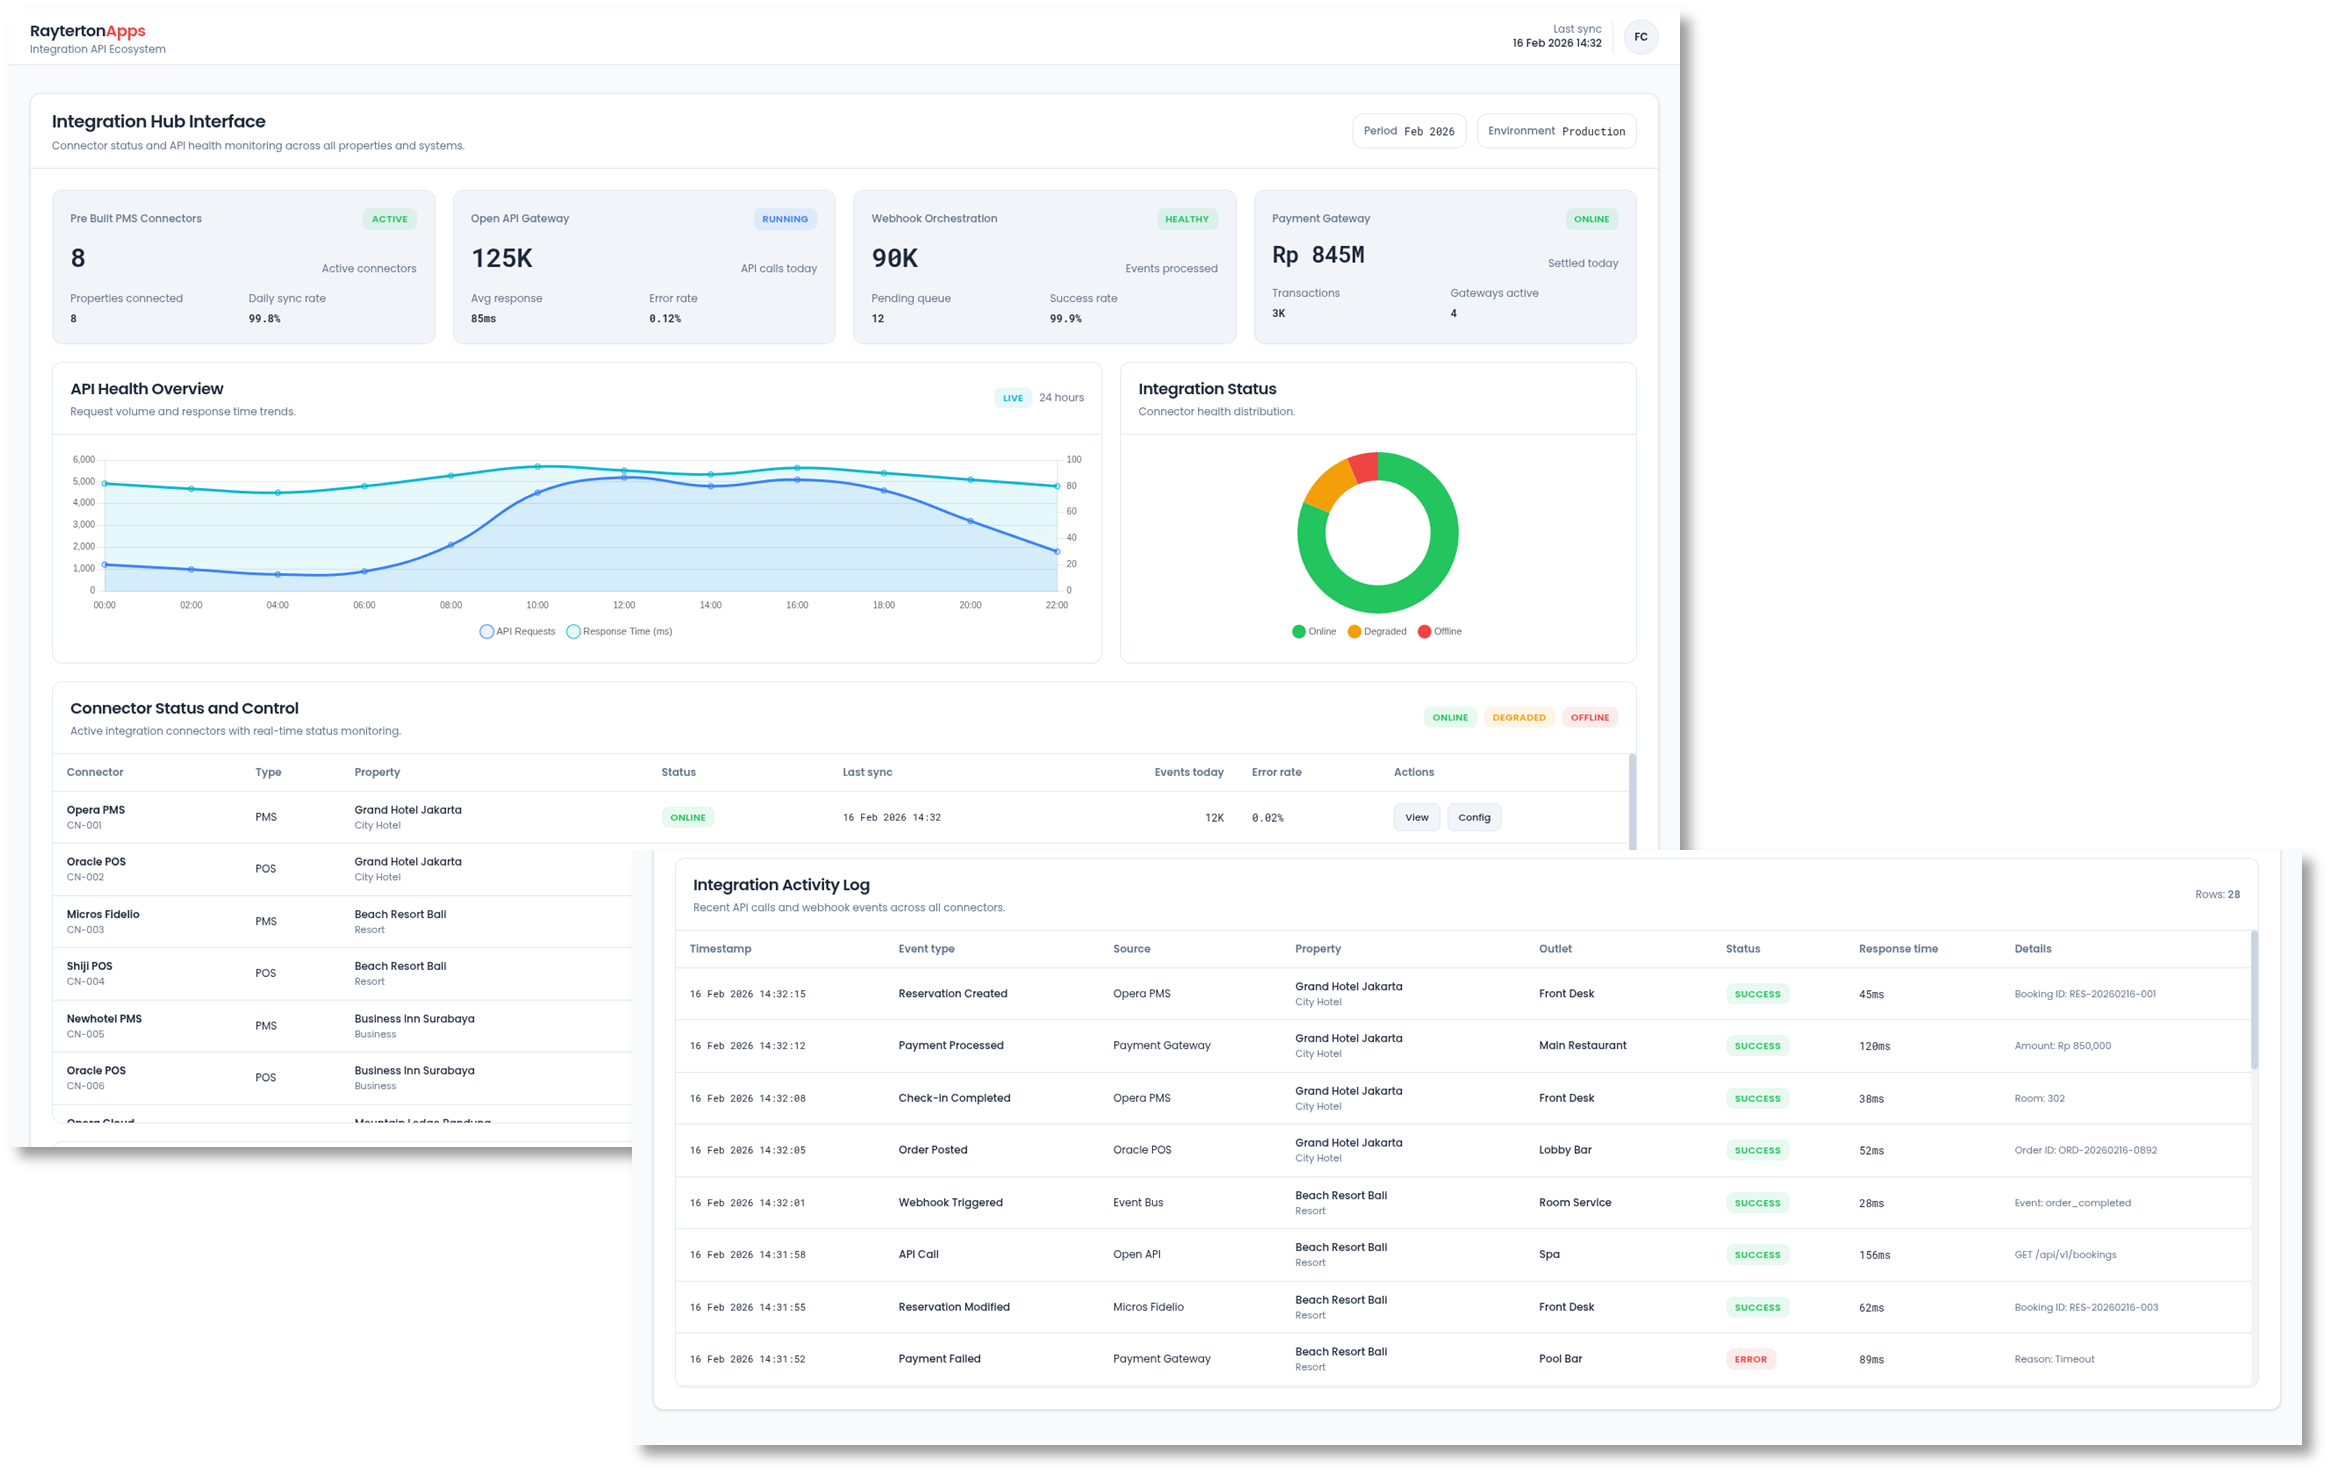The image size is (2331, 1474).
Task: Click the RaytertonApps logo
Action: point(89,30)
